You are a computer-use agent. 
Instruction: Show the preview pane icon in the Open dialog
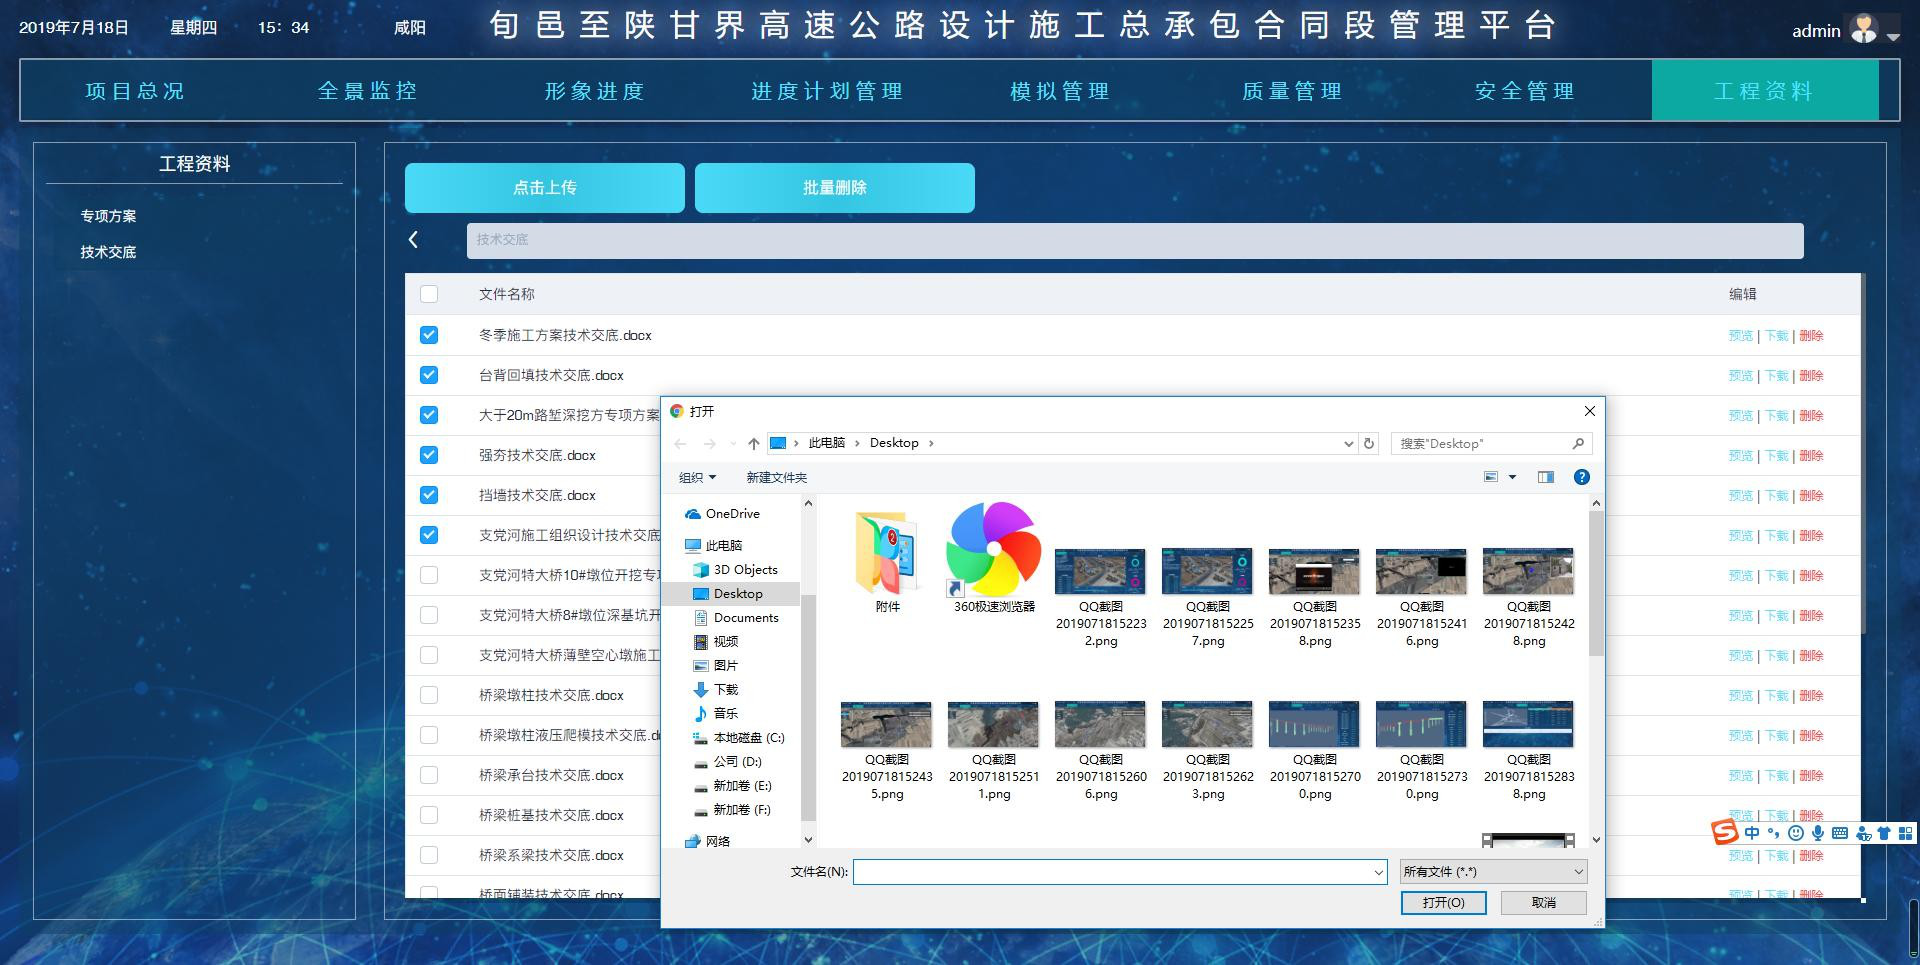(1546, 477)
